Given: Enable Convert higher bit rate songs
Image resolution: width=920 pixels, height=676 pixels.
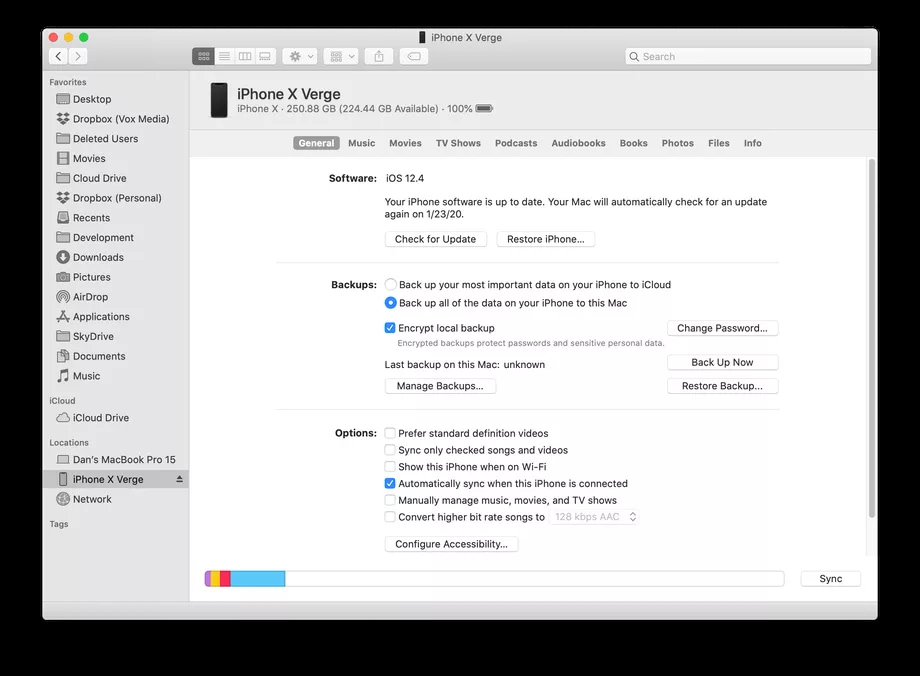Looking at the screenshot, I should [390, 517].
